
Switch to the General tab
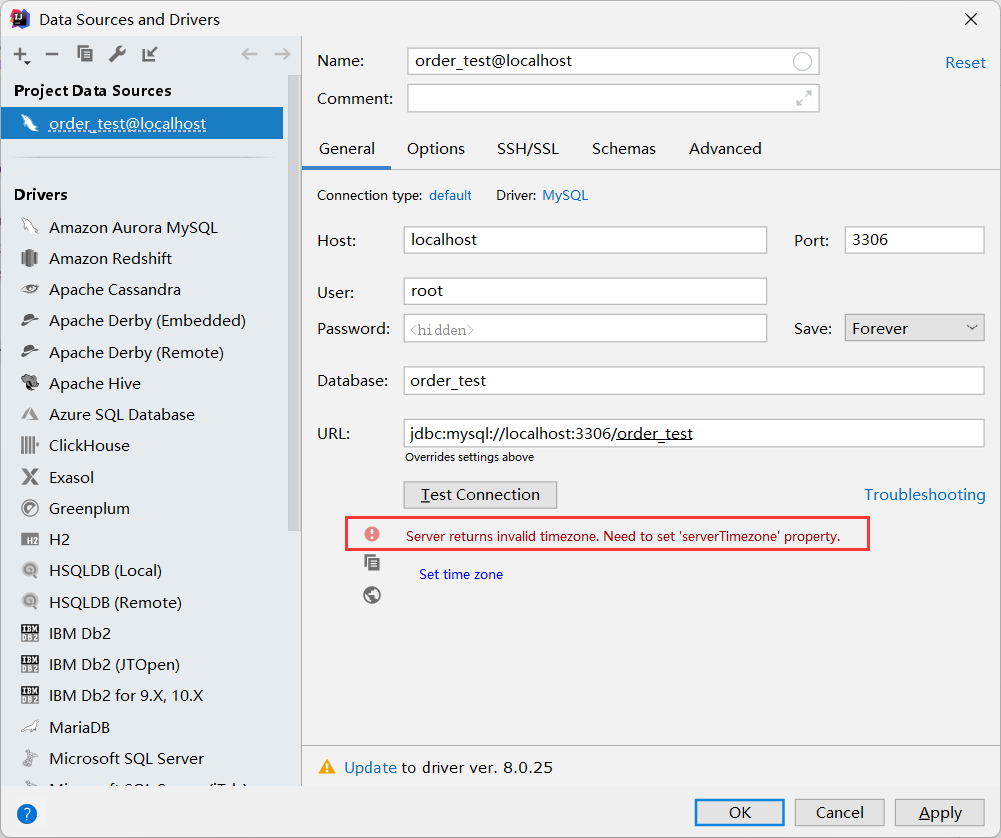pos(347,149)
